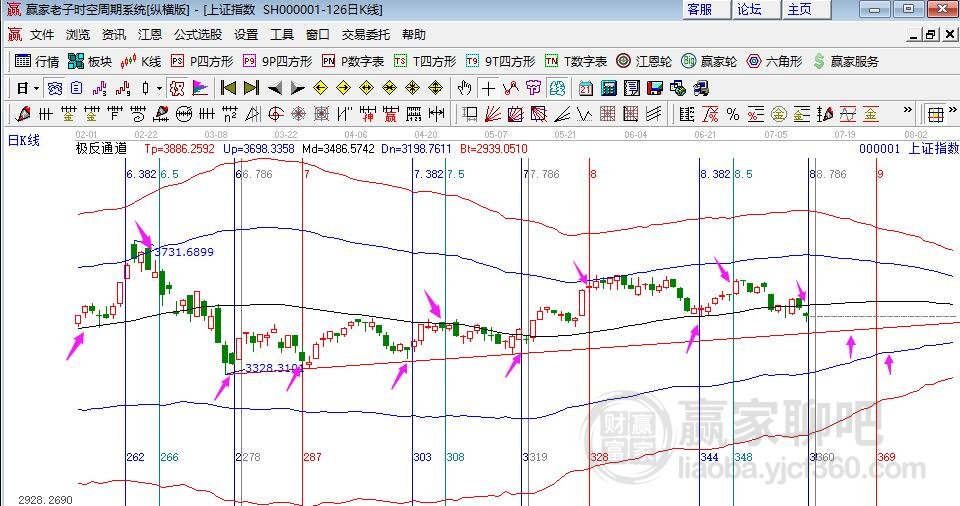Viewport: 960px width, 506px height.
Task: Open the 江恩轮 Gann wheel
Action: click(x=643, y=61)
